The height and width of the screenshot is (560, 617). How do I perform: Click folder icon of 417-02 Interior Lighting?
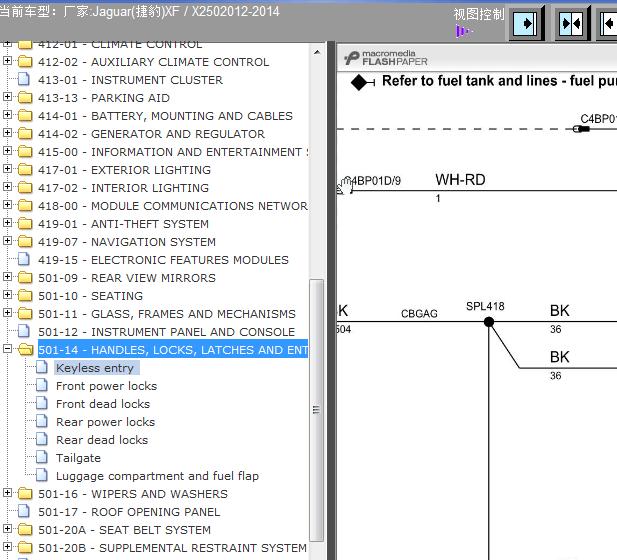coord(26,187)
